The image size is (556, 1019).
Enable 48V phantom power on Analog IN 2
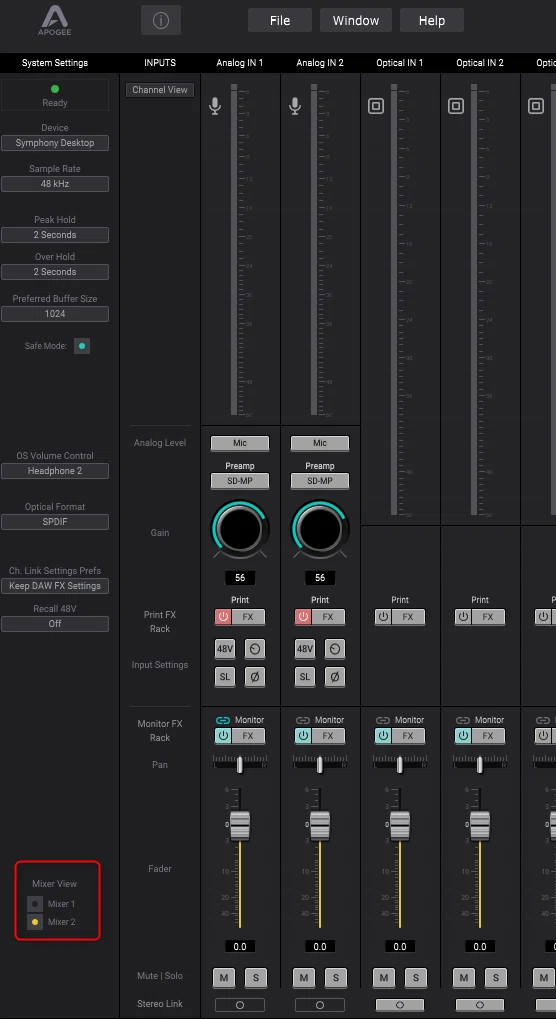coord(305,649)
